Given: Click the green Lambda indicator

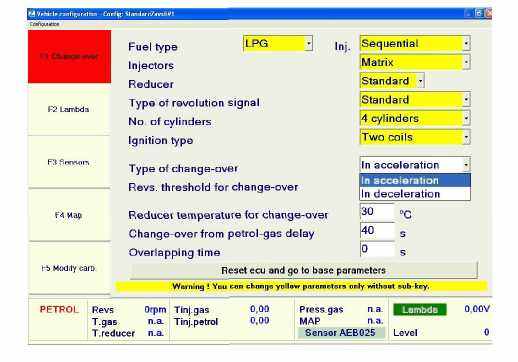Looking at the screenshot, I should click(420, 310).
